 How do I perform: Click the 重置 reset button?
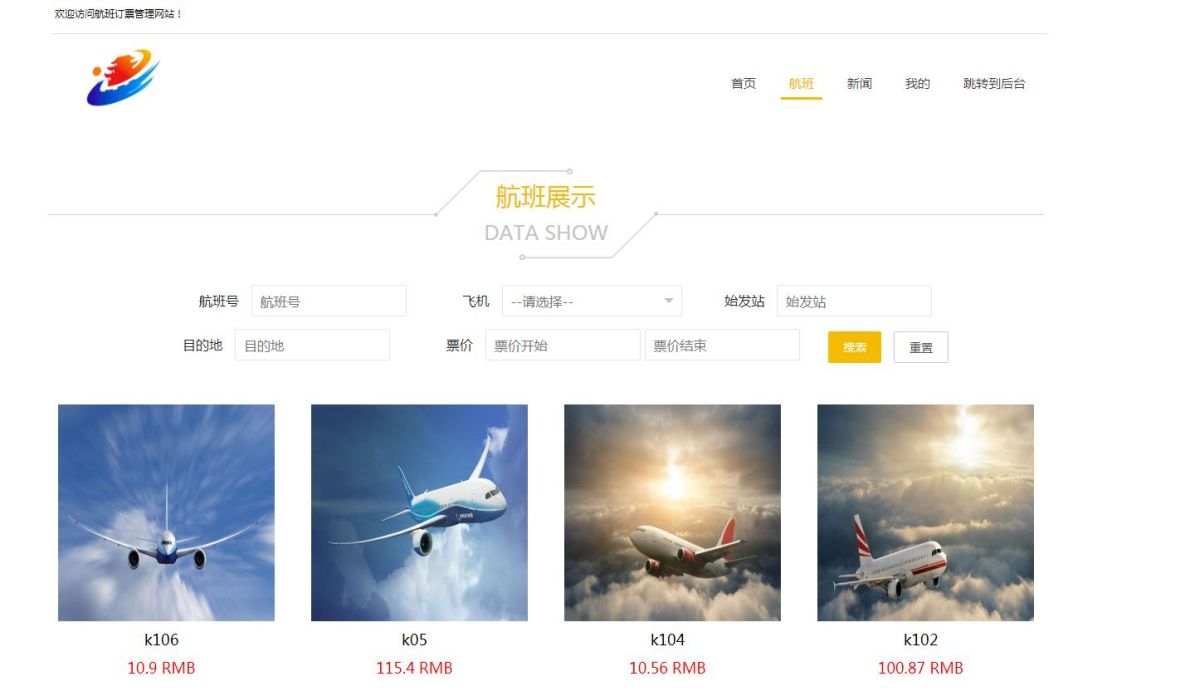tap(921, 347)
